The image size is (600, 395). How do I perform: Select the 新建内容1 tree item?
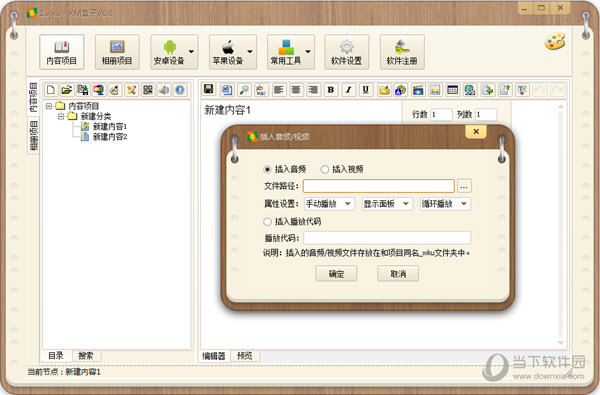tap(110, 127)
